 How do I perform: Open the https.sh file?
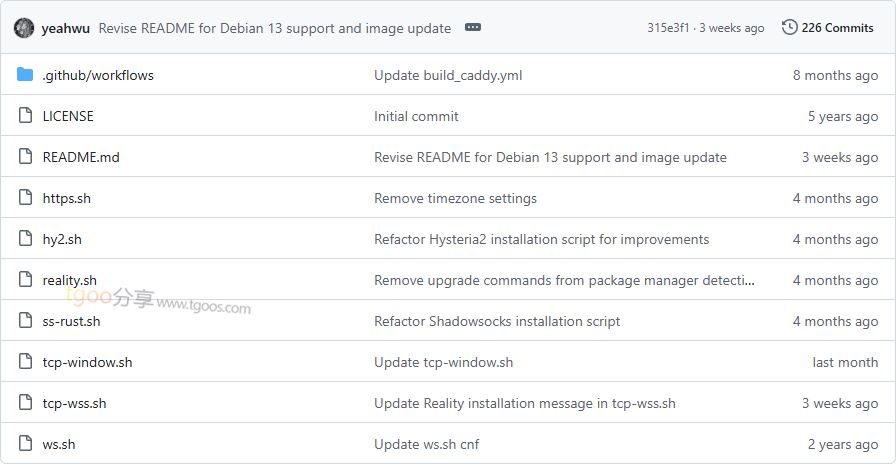coord(66,198)
